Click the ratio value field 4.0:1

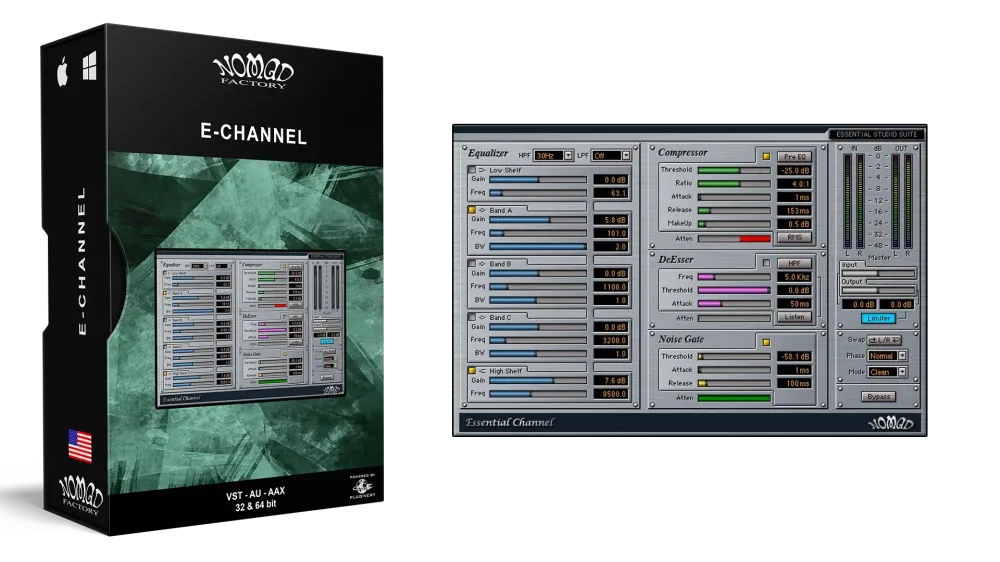pos(795,184)
